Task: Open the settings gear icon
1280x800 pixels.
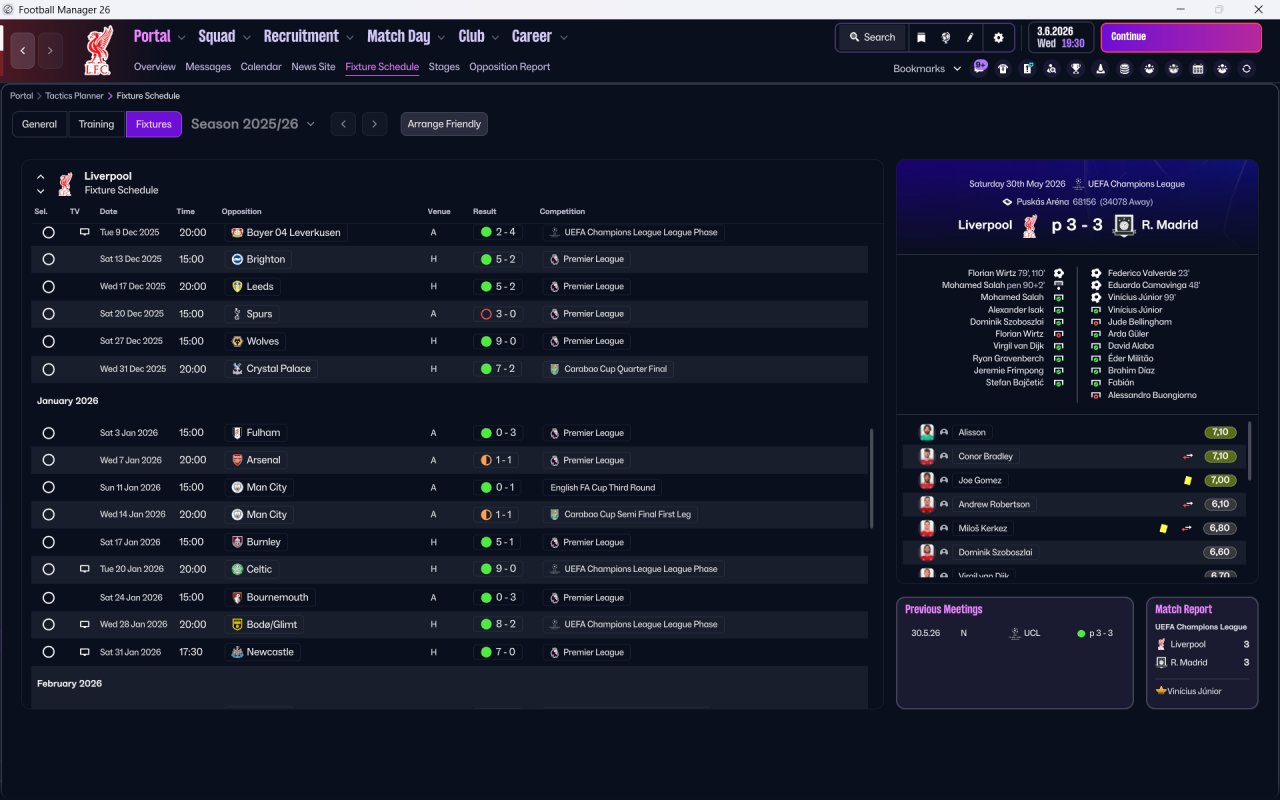Action: 998,37
